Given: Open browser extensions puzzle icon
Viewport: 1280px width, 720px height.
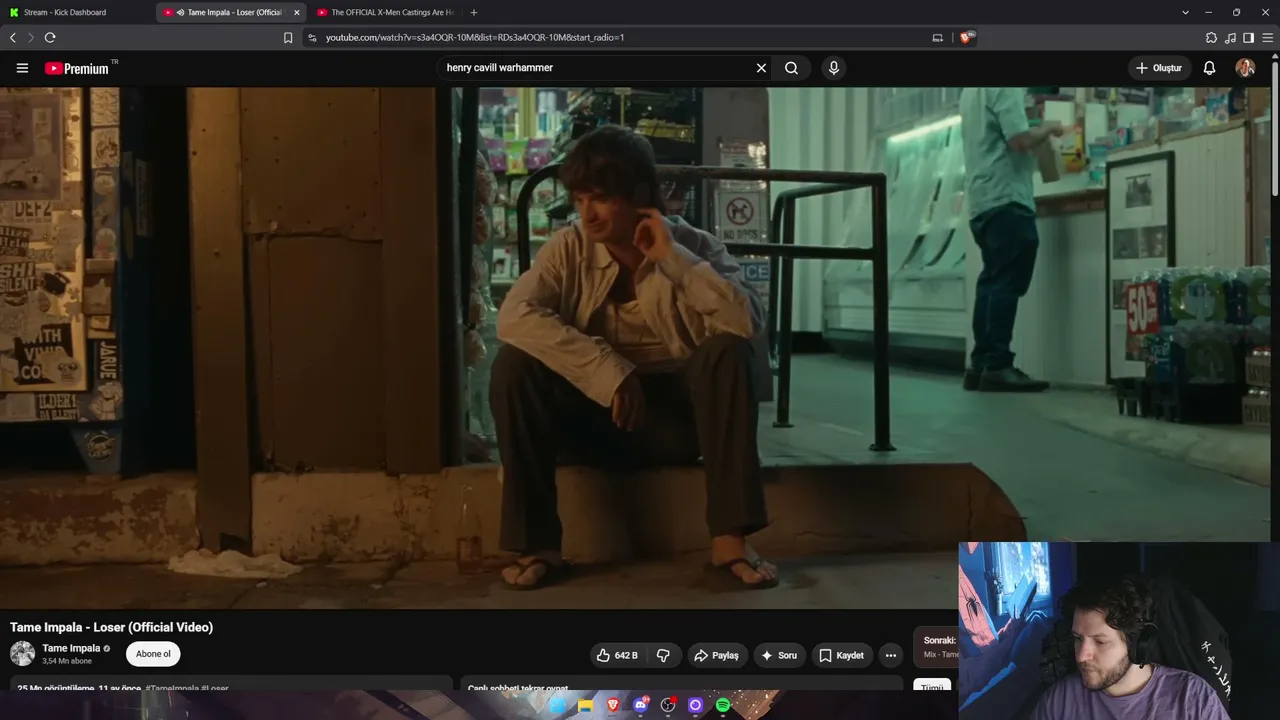Looking at the screenshot, I should pos(1212,37).
